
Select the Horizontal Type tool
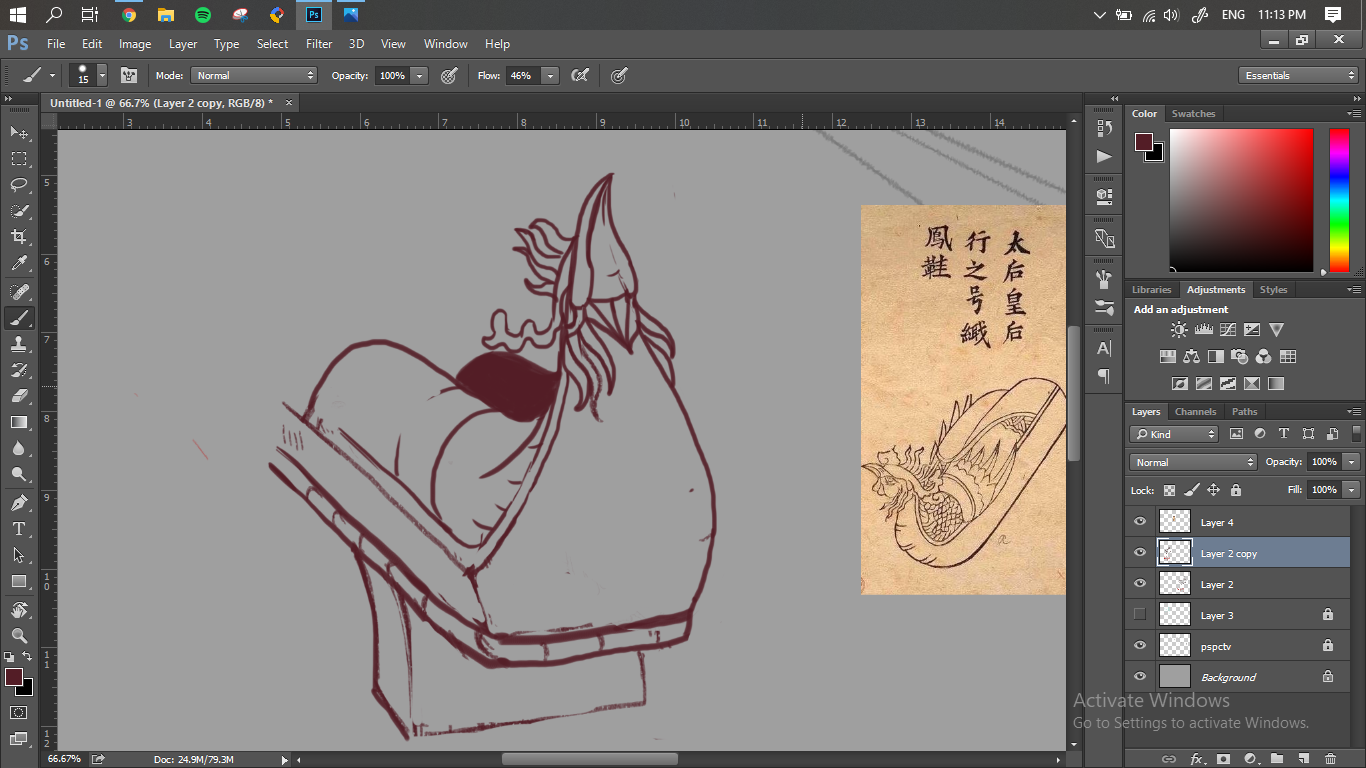19,529
